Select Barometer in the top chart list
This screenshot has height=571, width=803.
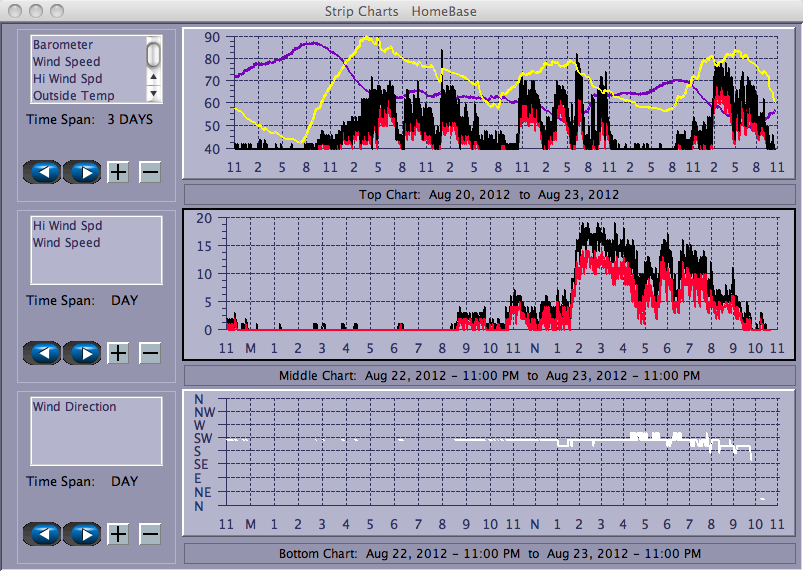click(63, 45)
